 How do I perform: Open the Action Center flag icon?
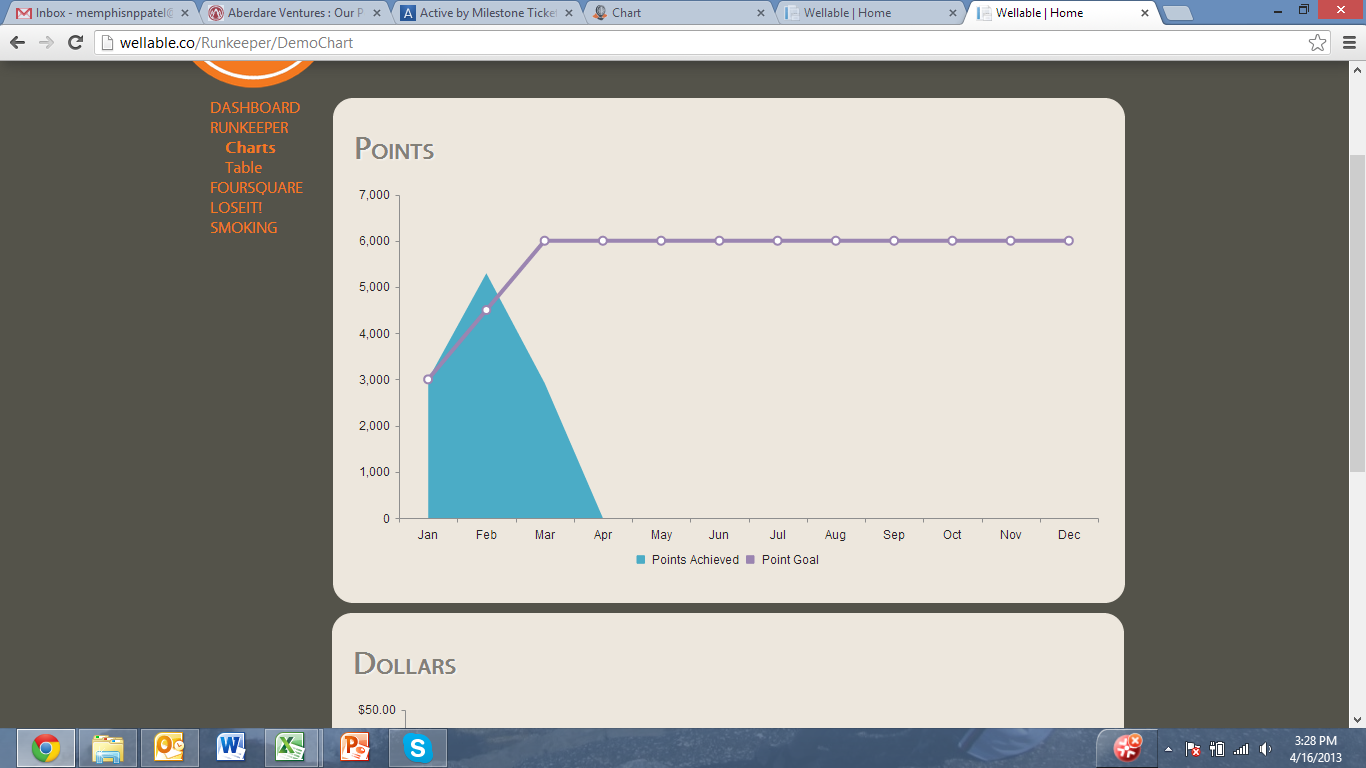(1192, 749)
